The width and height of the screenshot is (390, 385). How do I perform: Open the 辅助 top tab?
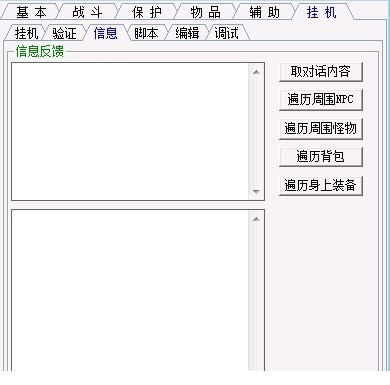click(x=264, y=12)
